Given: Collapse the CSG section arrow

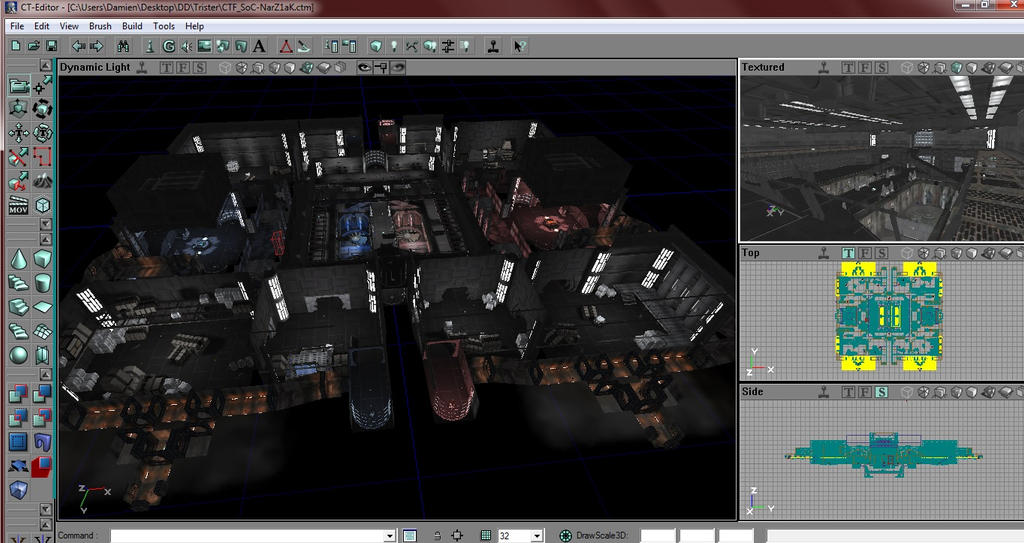Looking at the screenshot, I should (45, 374).
